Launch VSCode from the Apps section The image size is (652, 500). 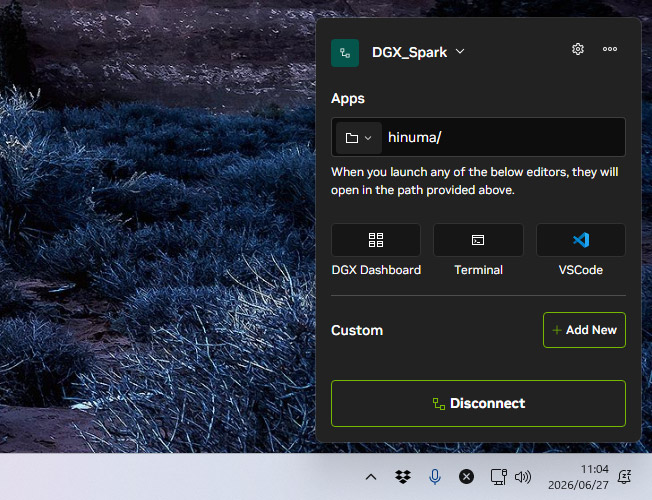point(581,240)
